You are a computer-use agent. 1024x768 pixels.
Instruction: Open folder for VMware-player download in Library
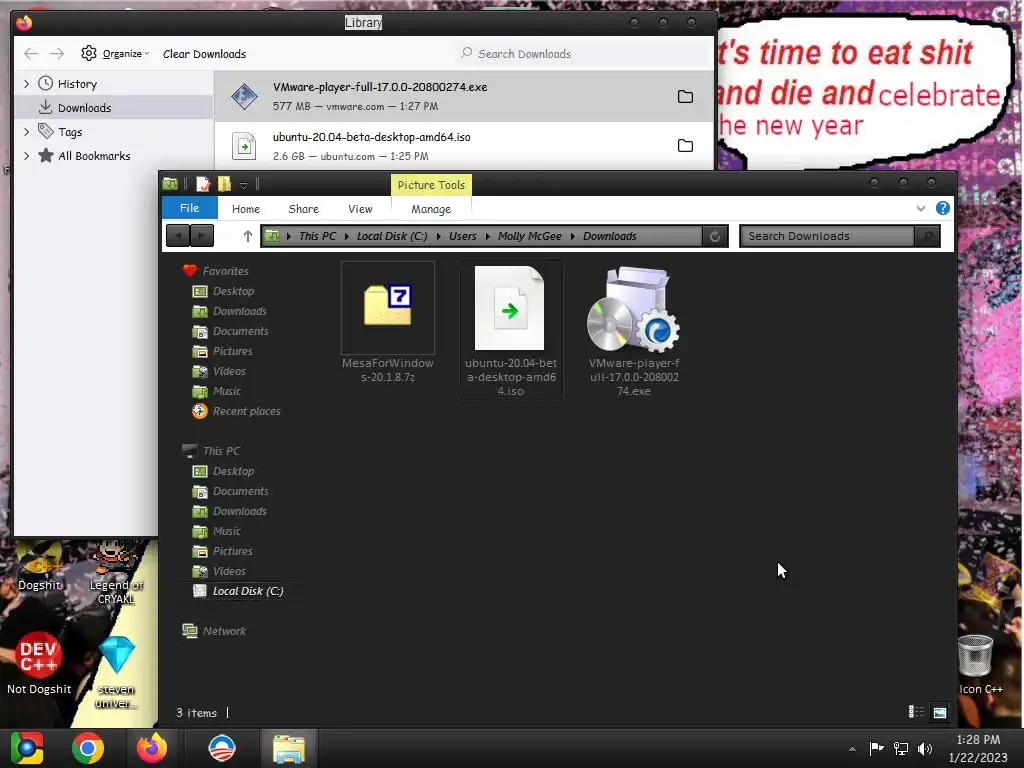(x=685, y=97)
